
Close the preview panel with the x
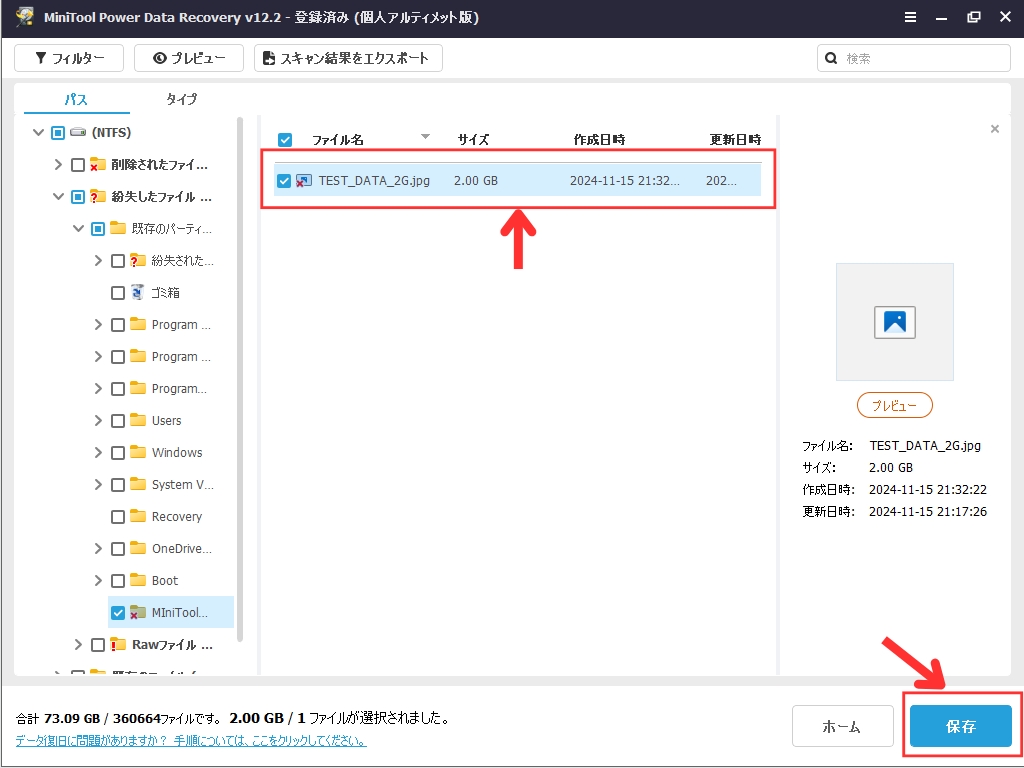(995, 129)
